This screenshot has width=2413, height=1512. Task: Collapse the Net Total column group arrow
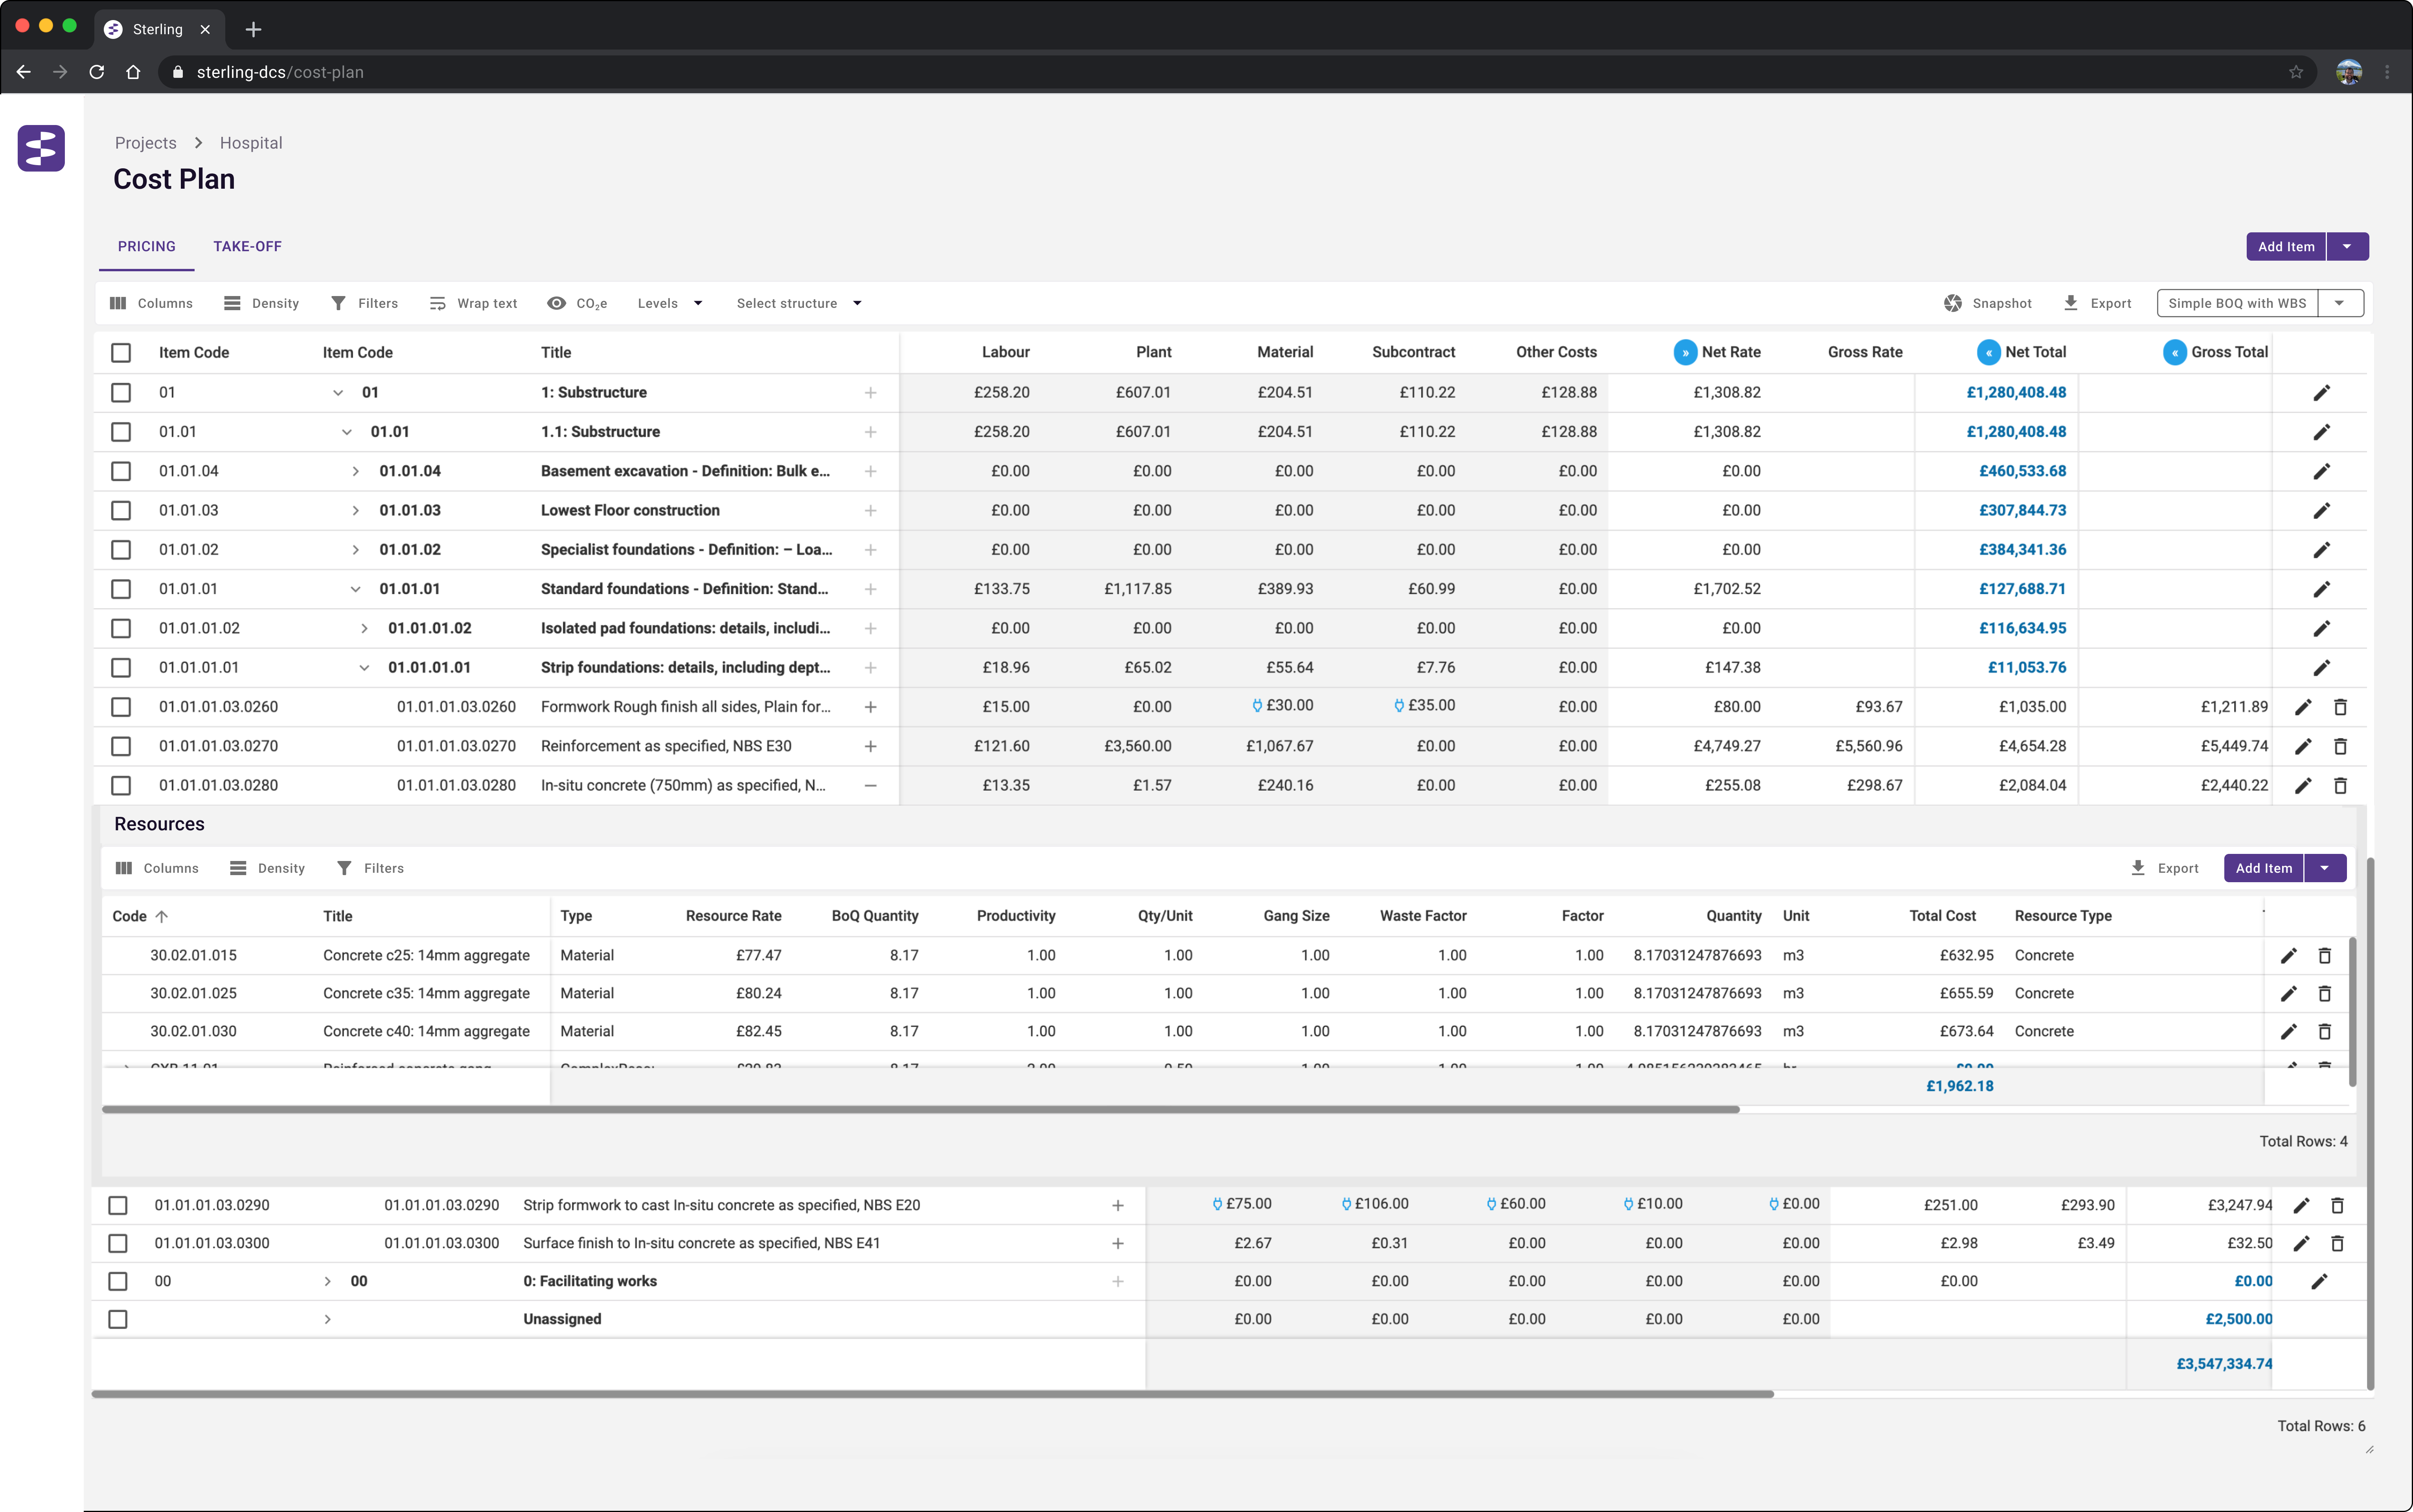[1988, 352]
